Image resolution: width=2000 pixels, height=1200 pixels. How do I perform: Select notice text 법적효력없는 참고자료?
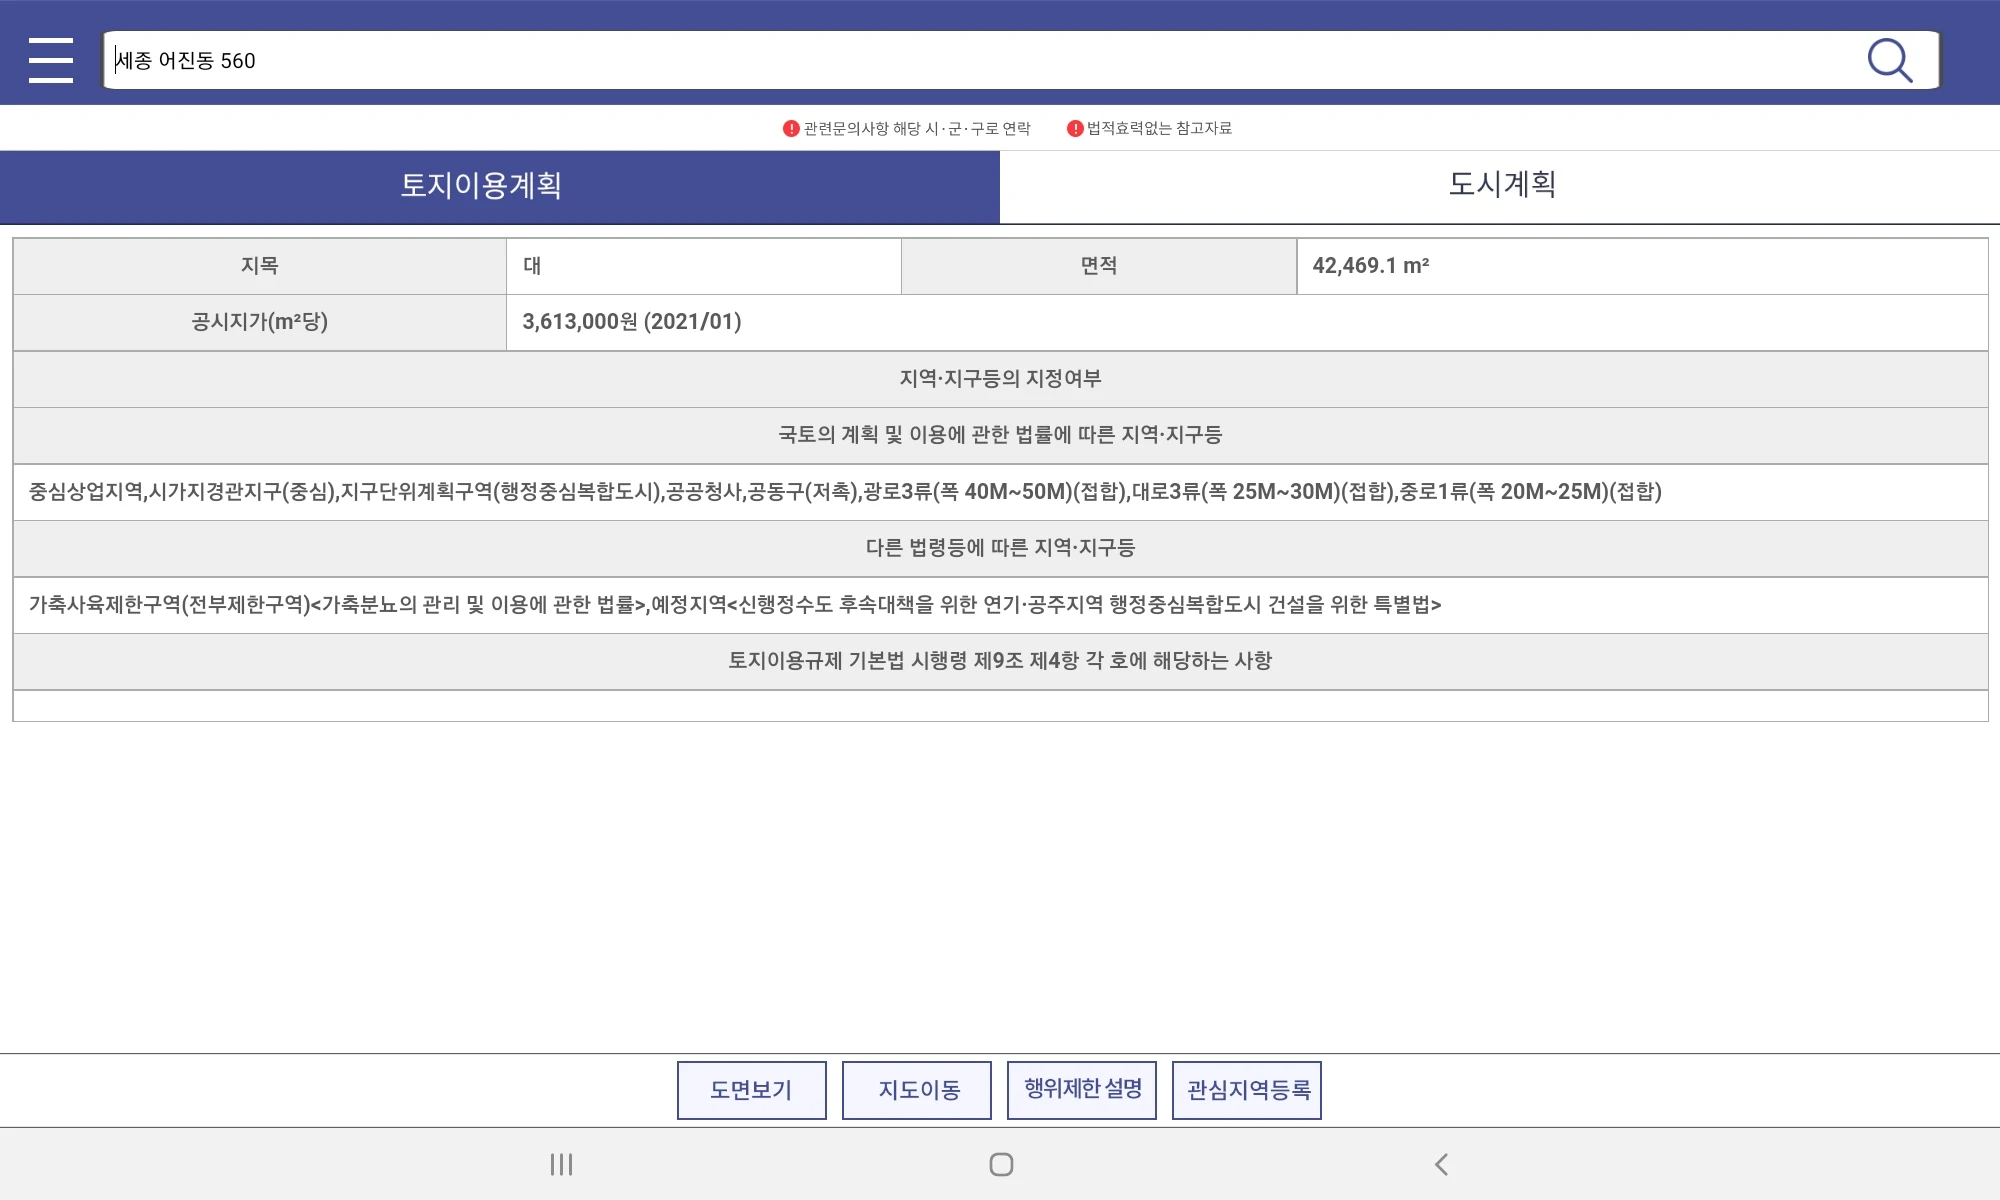pyautogui.click(x=1159, y=128)
